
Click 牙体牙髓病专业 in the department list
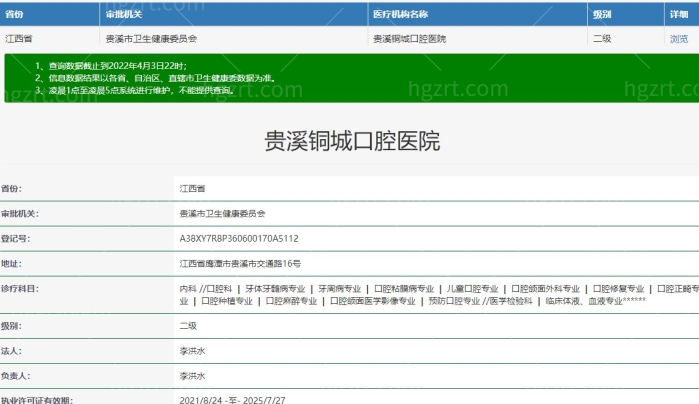(275, 289)
